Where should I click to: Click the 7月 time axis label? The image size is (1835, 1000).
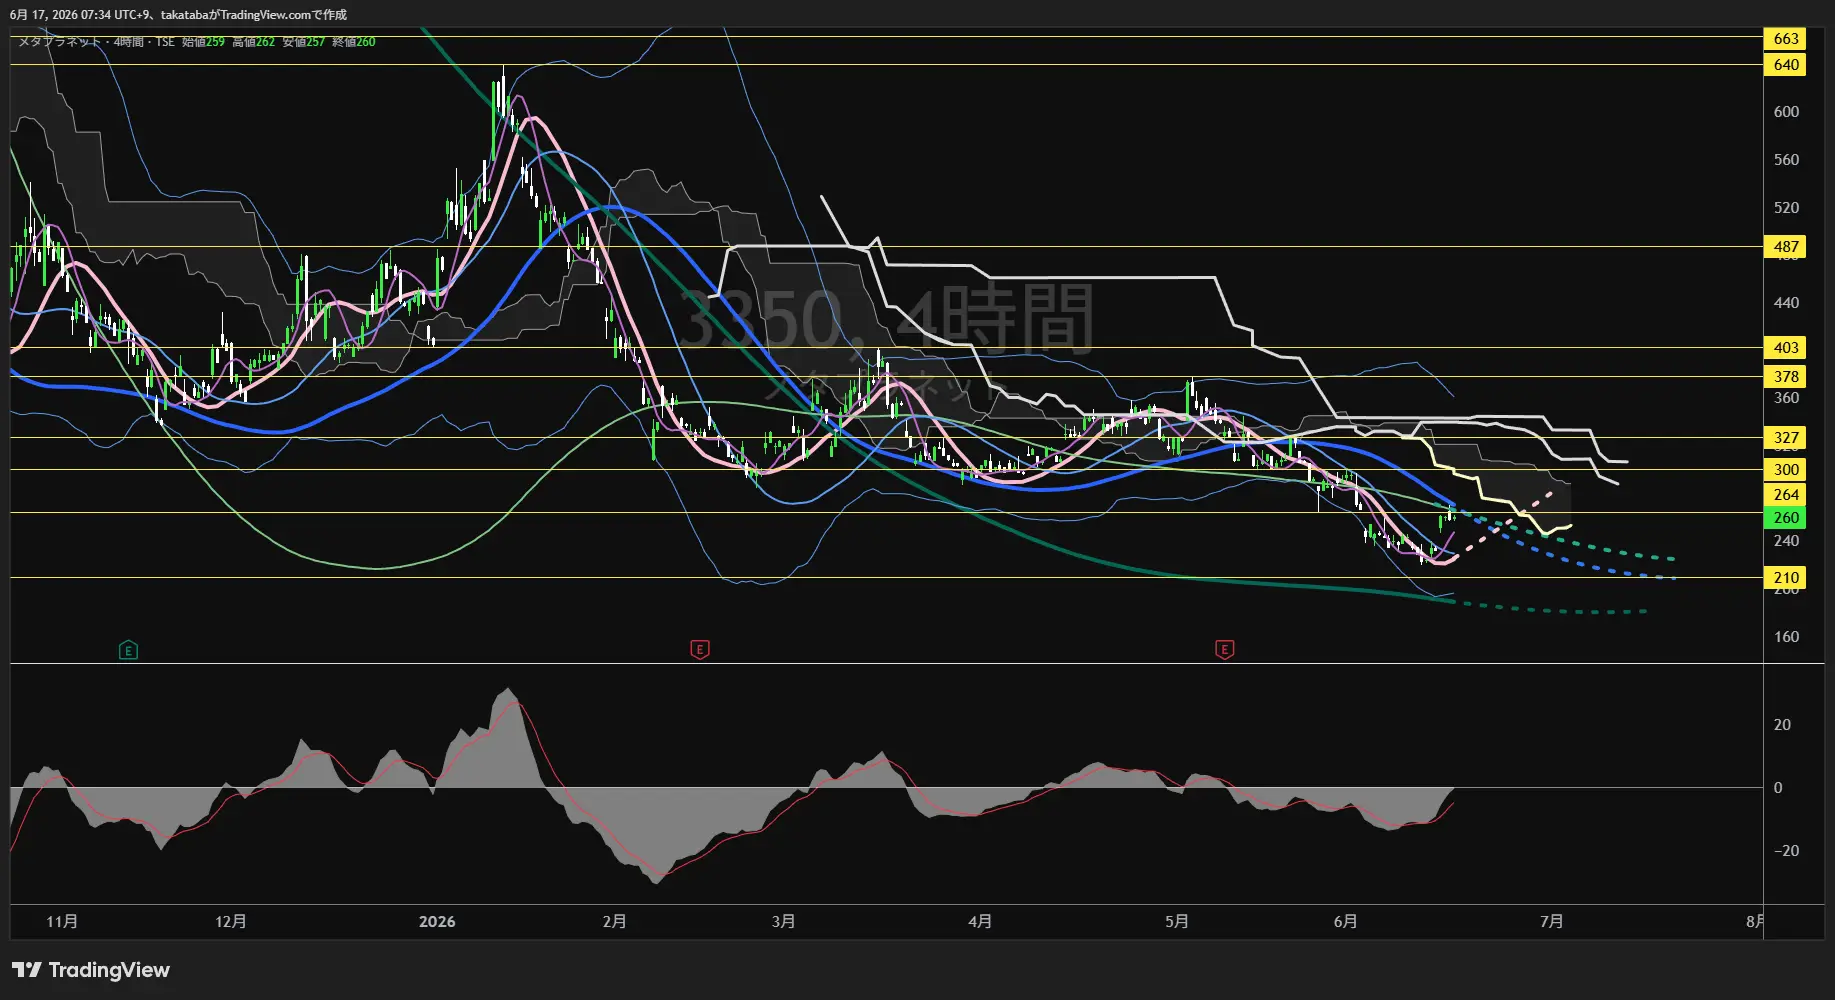tap(1551, 921)
